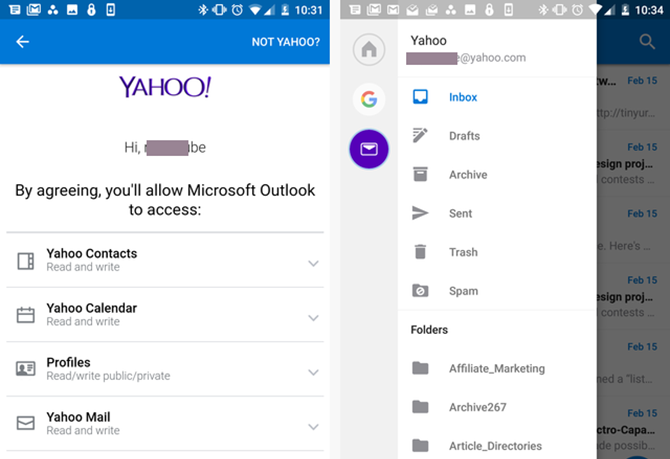670x459 pixels.
Task: Tap the Folders section heading
Action: point(429,330)
